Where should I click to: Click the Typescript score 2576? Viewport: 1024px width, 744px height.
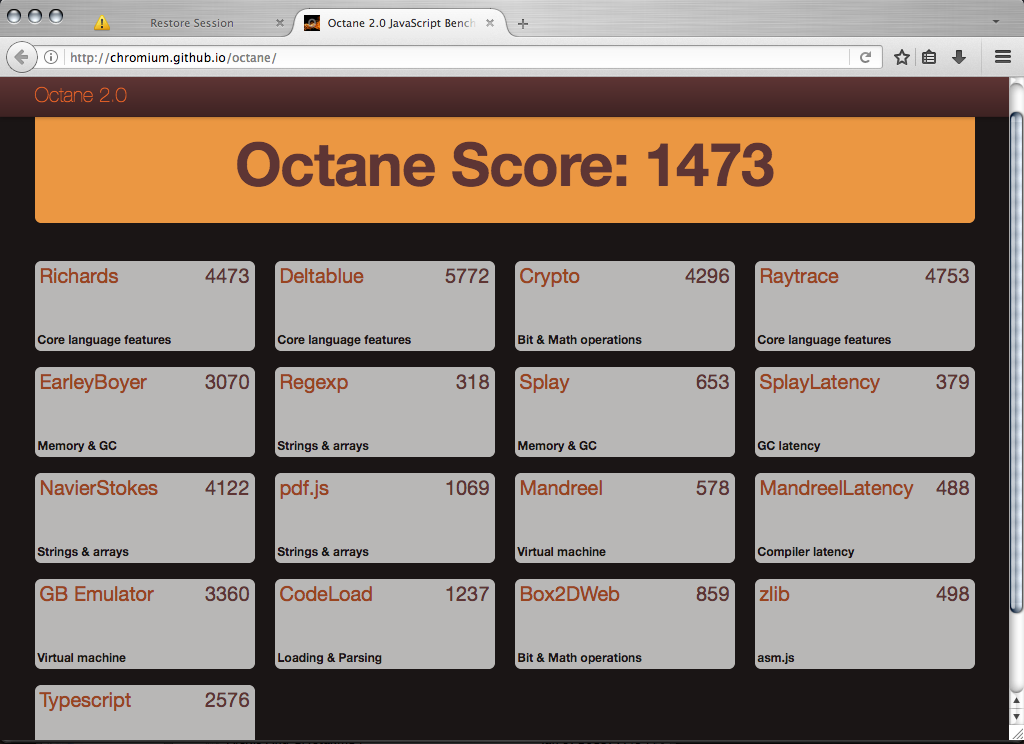click(227, 700)
